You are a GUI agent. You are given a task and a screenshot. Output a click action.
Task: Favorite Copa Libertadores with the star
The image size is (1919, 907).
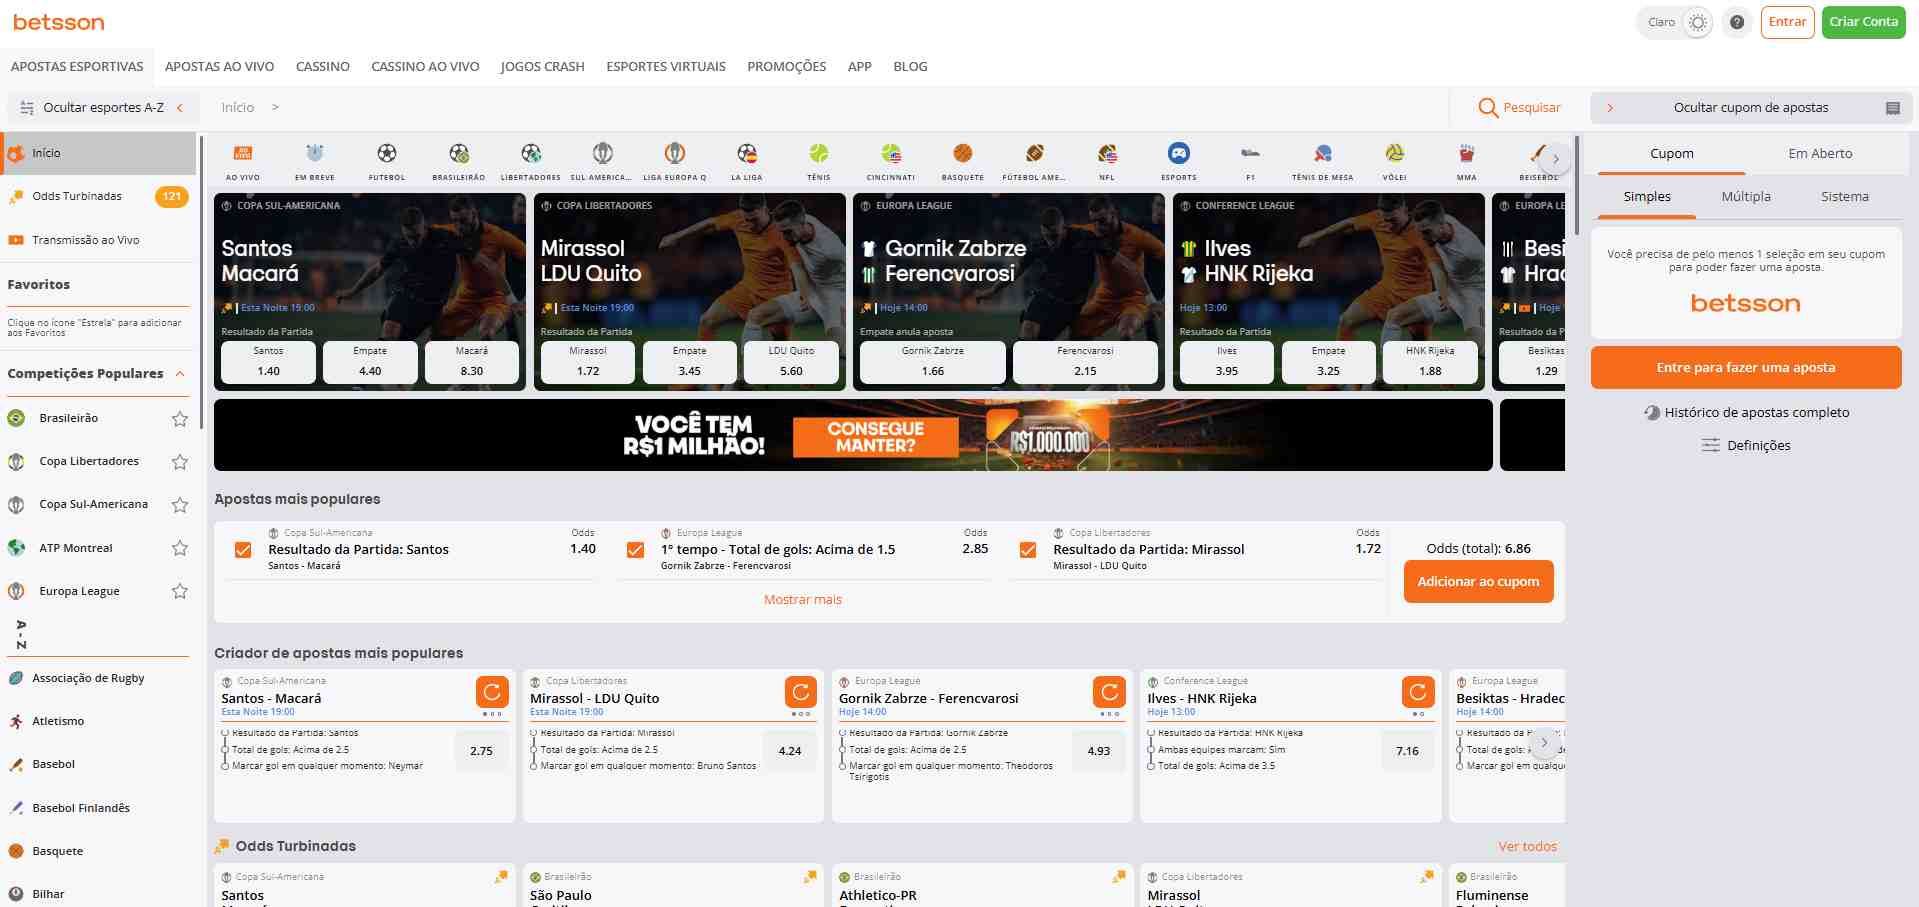(180, 462)
